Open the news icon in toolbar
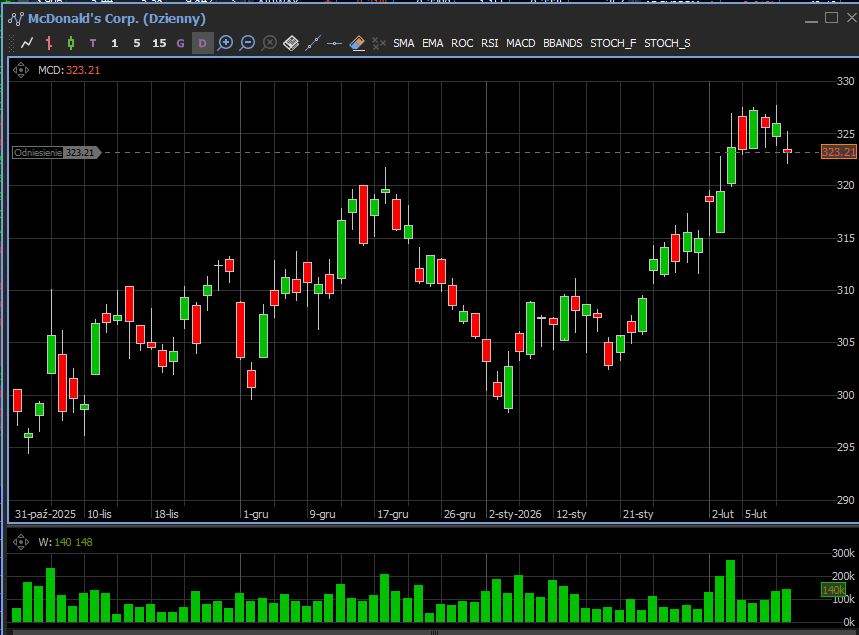The height and width of the screenshot is (635, 859). pos(291,43)
